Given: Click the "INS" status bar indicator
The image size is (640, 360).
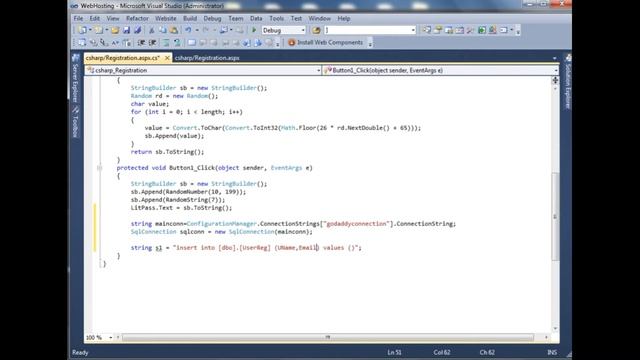Looking at the screenshot, I should [552, 352].
